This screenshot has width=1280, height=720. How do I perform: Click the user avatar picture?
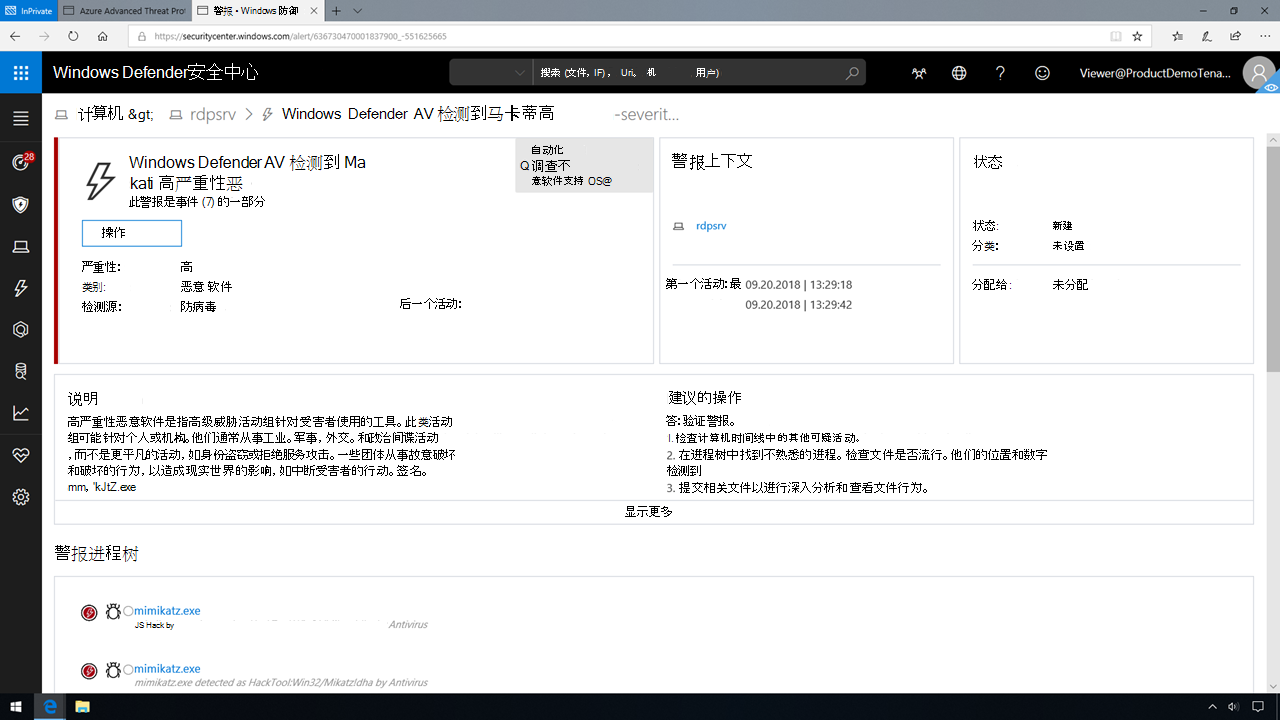(x=1258, y=73)
